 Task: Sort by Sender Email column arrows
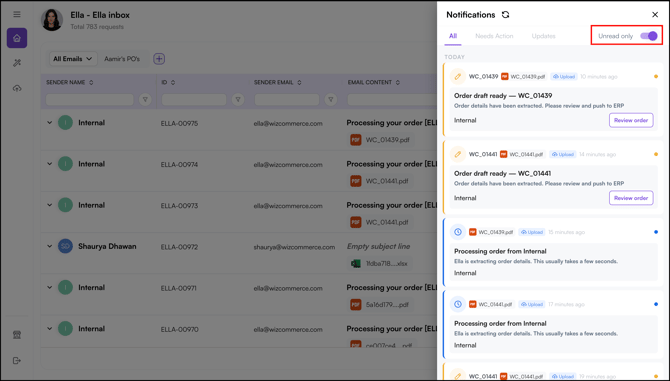(x=299, y=82)
